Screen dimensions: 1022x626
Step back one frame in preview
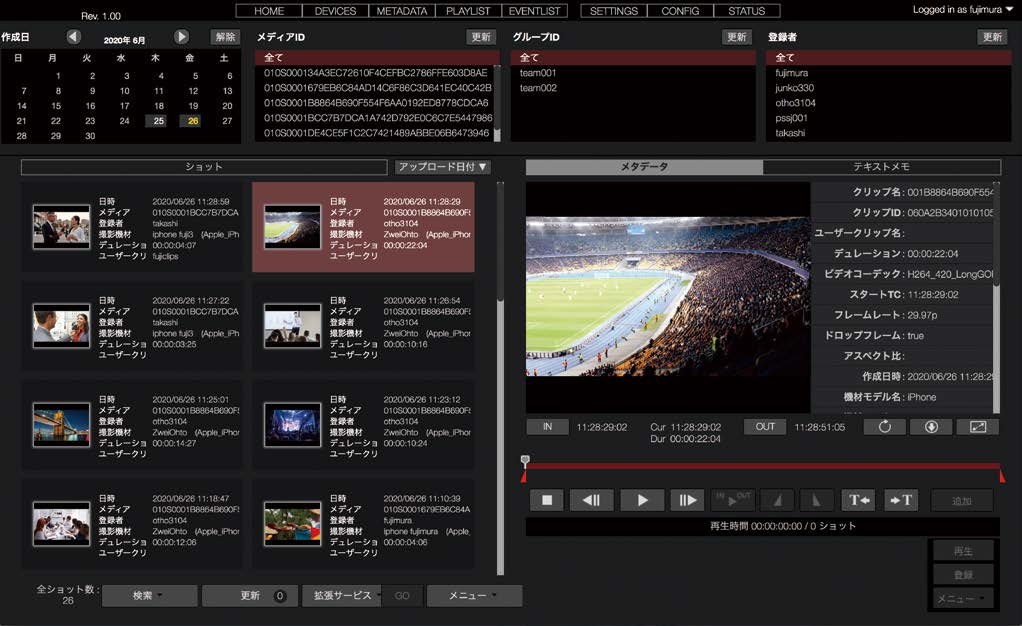[x=591, y=500]
